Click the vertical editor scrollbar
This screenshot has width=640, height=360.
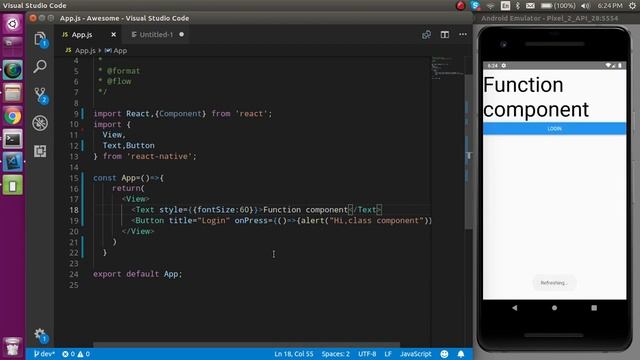(x=469, y=151)
